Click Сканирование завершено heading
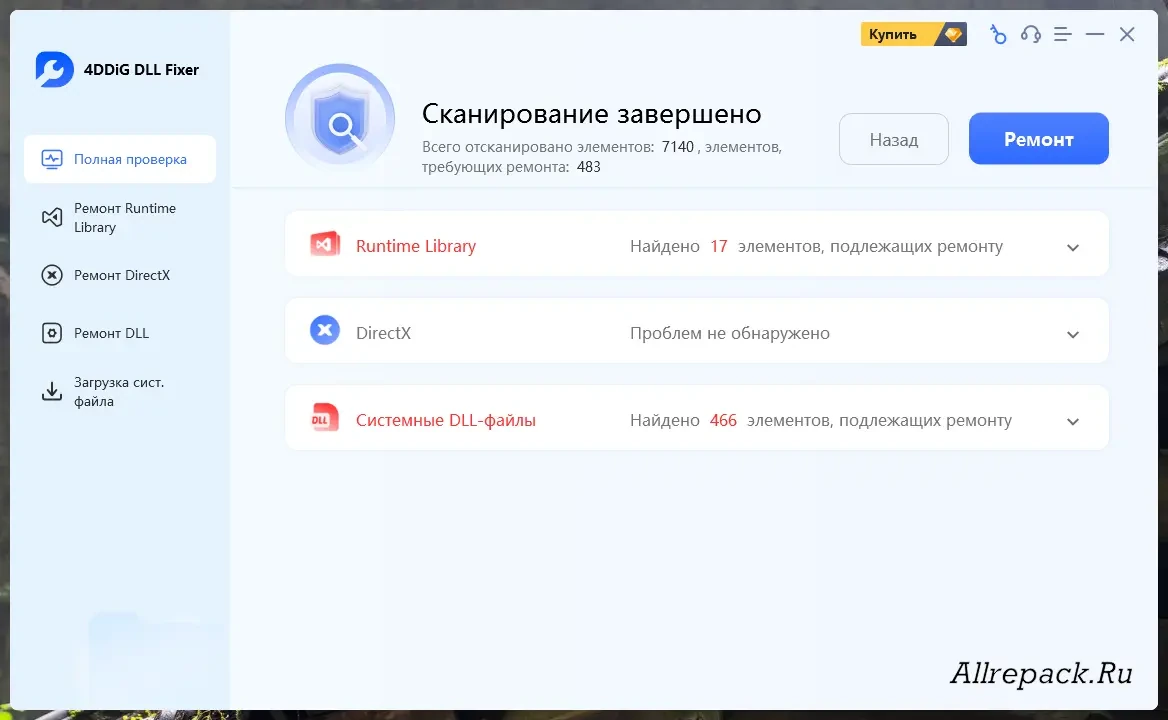 click(591, 114)
